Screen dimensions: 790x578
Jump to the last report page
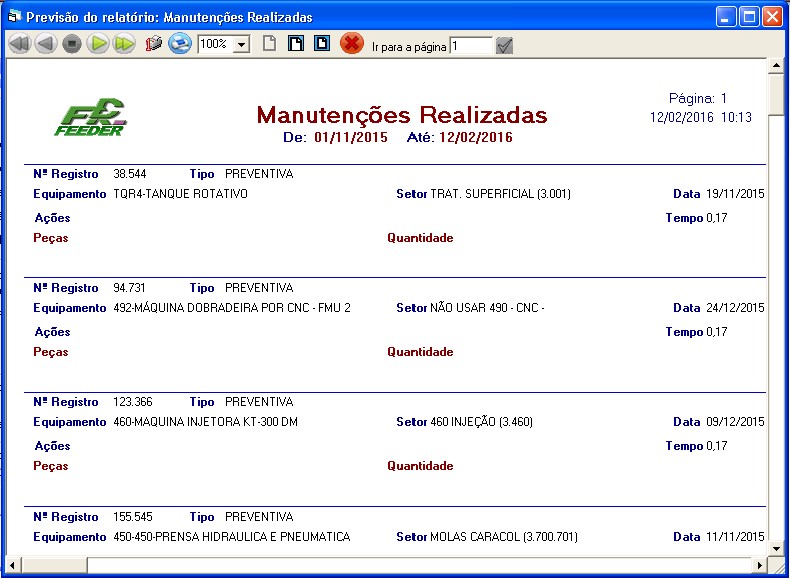124,44
